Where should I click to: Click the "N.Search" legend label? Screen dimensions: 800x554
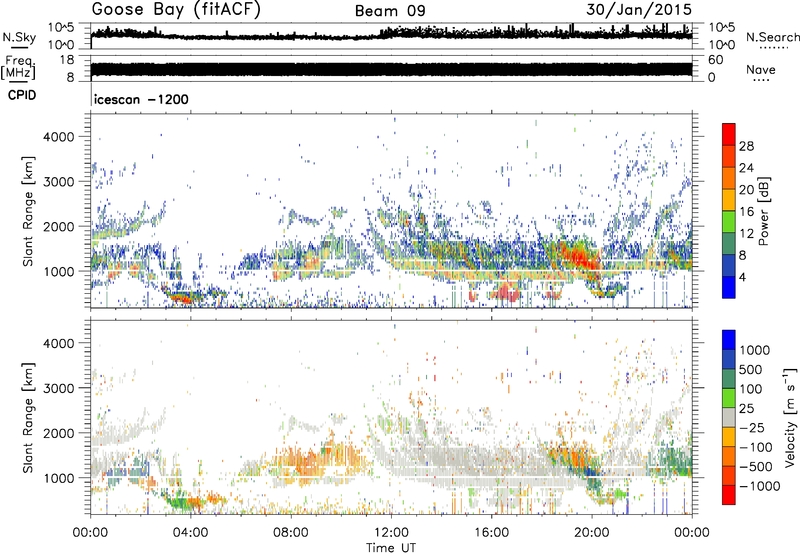(772, 37)
